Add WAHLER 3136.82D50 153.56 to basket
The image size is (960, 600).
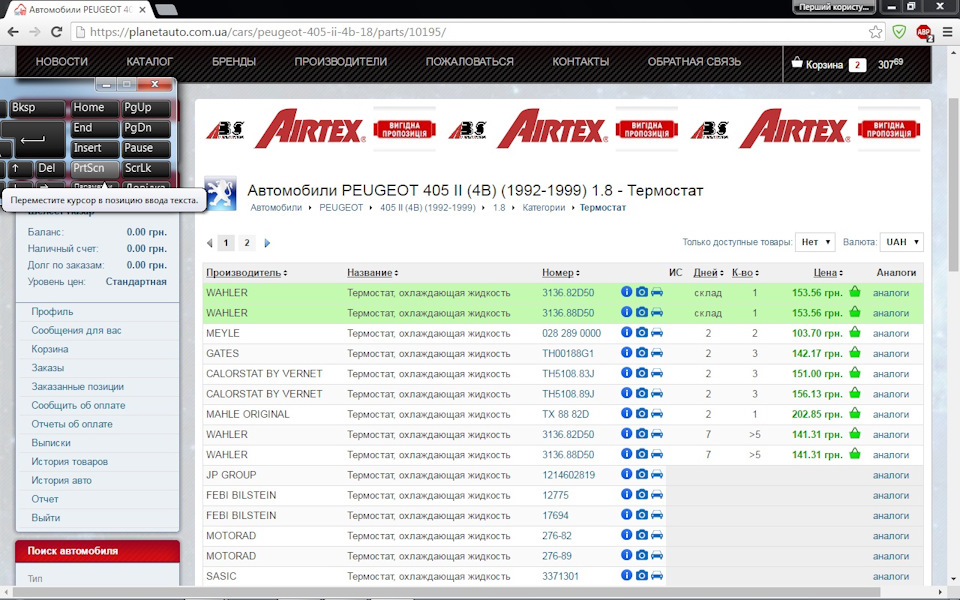pyautogui.click(x=855, y=292)
